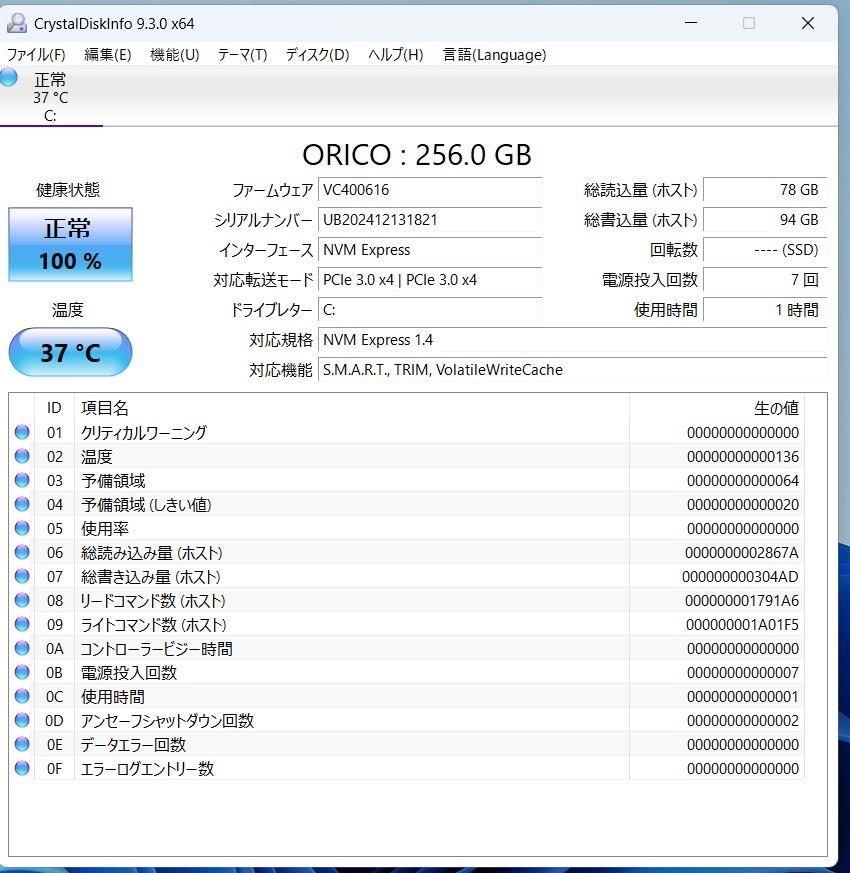Click the ORICO : 256.0 GB drive title

point(417,155)
